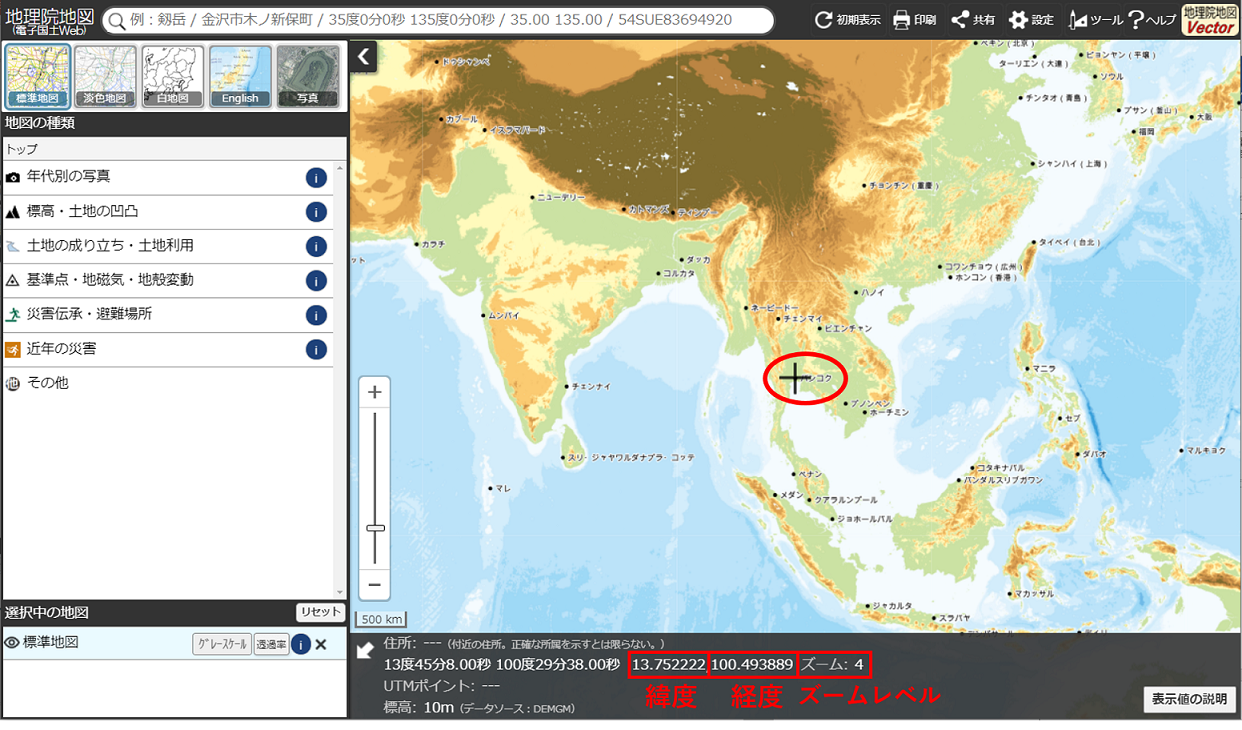This screenshot has height=730, width=1242.
Task: Collapse the left side panel arrow
Action: pos(363,56)
